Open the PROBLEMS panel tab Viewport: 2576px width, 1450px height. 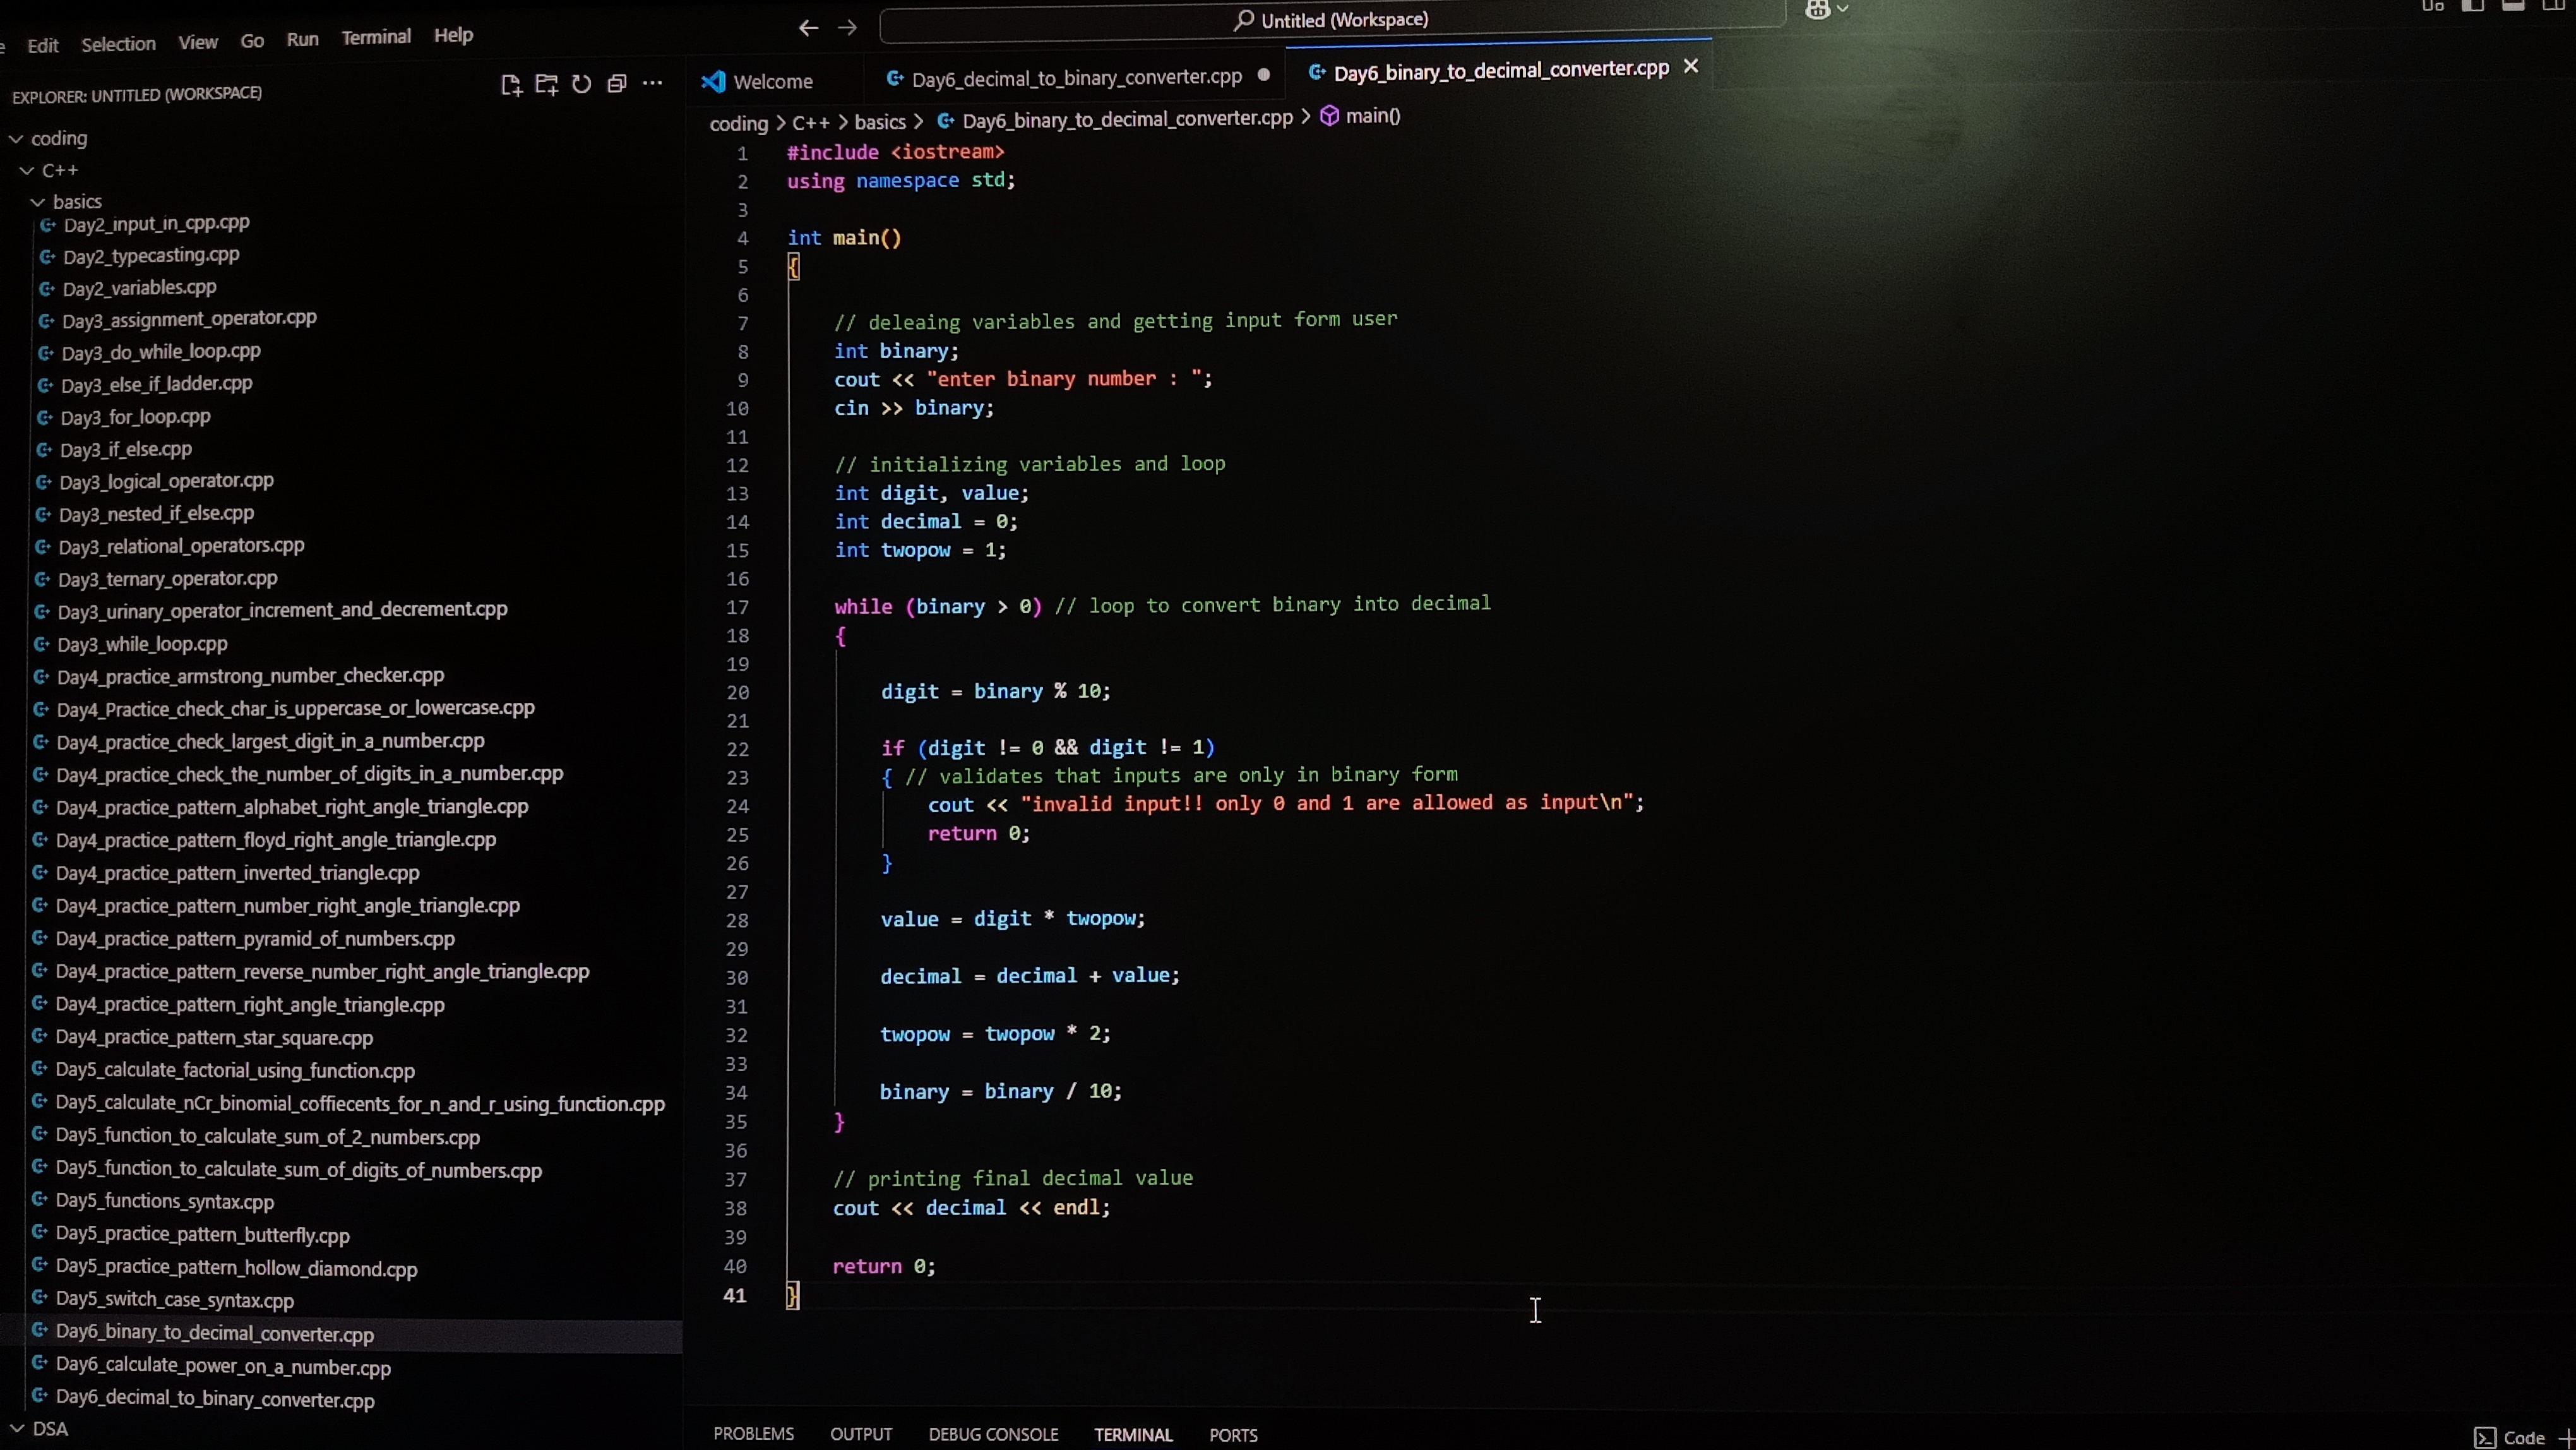(x=753, y=1434)
